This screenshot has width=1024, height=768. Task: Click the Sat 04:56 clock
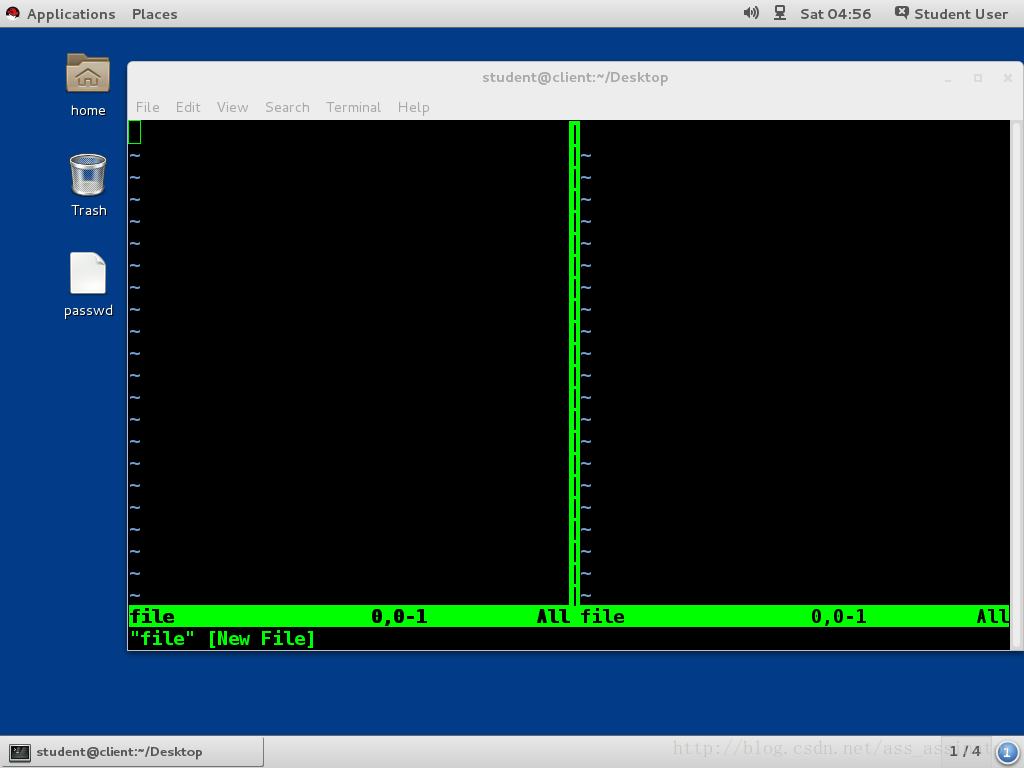836,14
